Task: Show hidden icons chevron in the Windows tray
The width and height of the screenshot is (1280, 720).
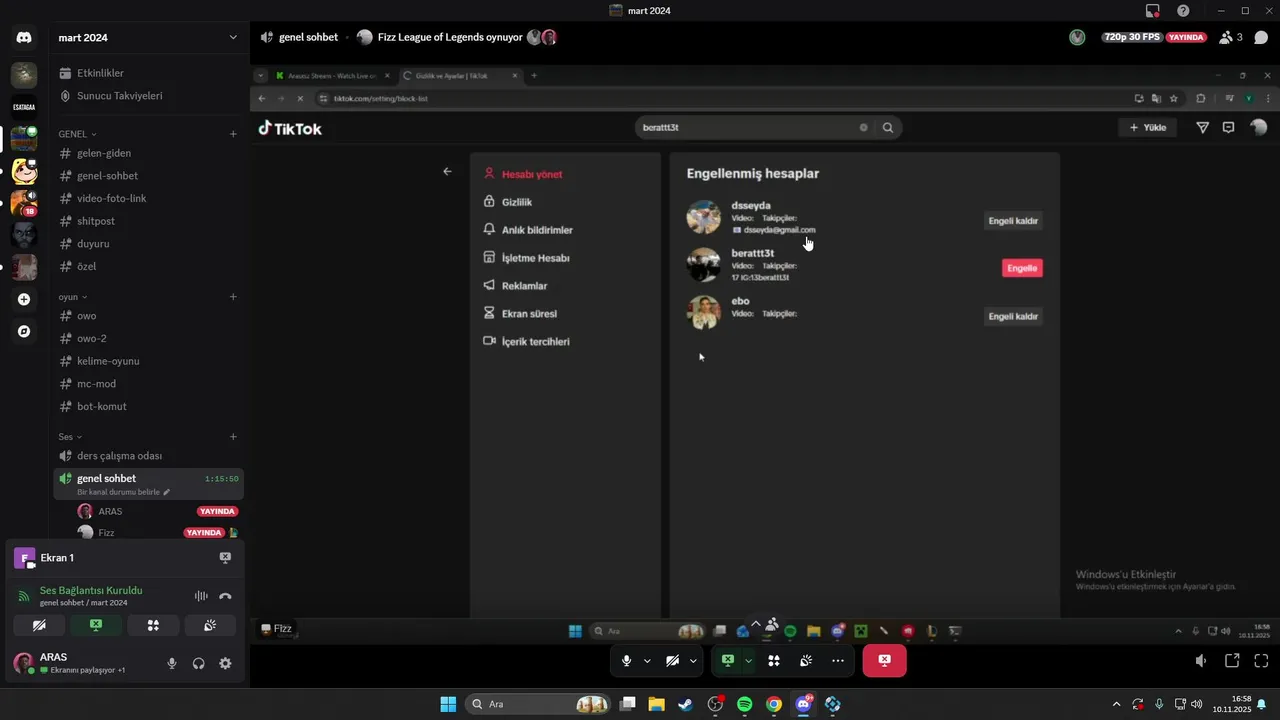Action: point(1117,704)
